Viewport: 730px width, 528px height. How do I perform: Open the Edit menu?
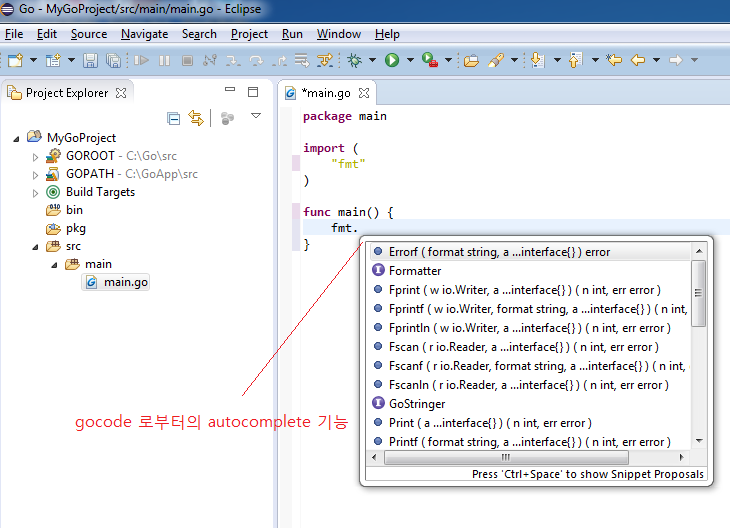47,34
